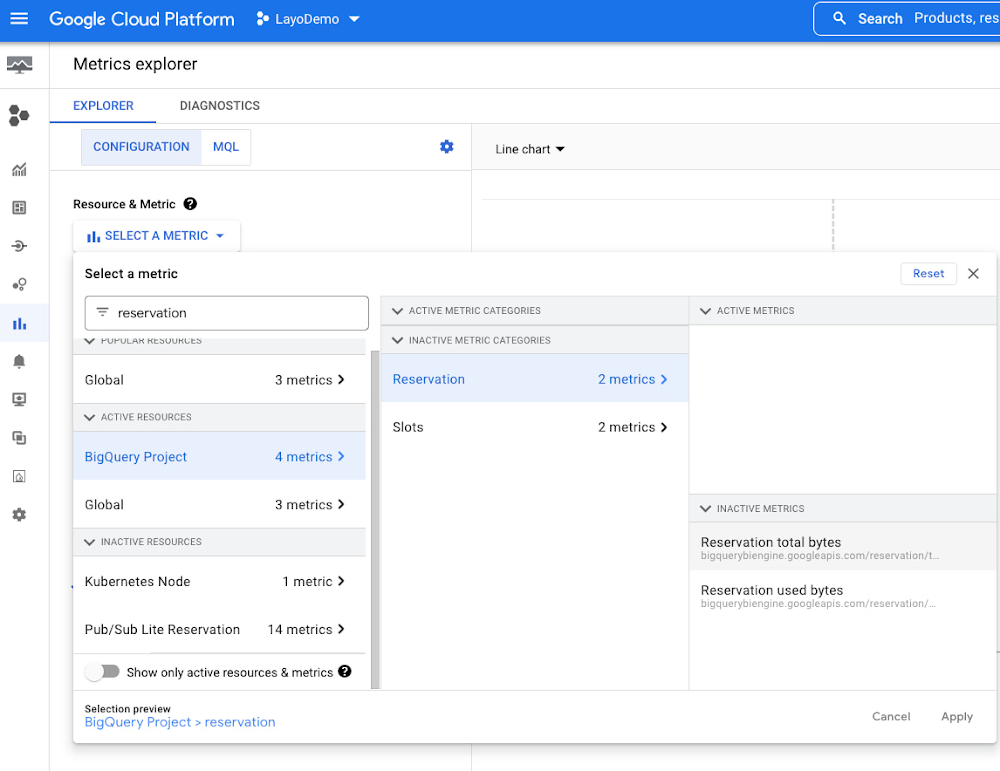The width and height of the screenshot is (1000, 771).
Task: Click the Reset button
Action: 928,274
